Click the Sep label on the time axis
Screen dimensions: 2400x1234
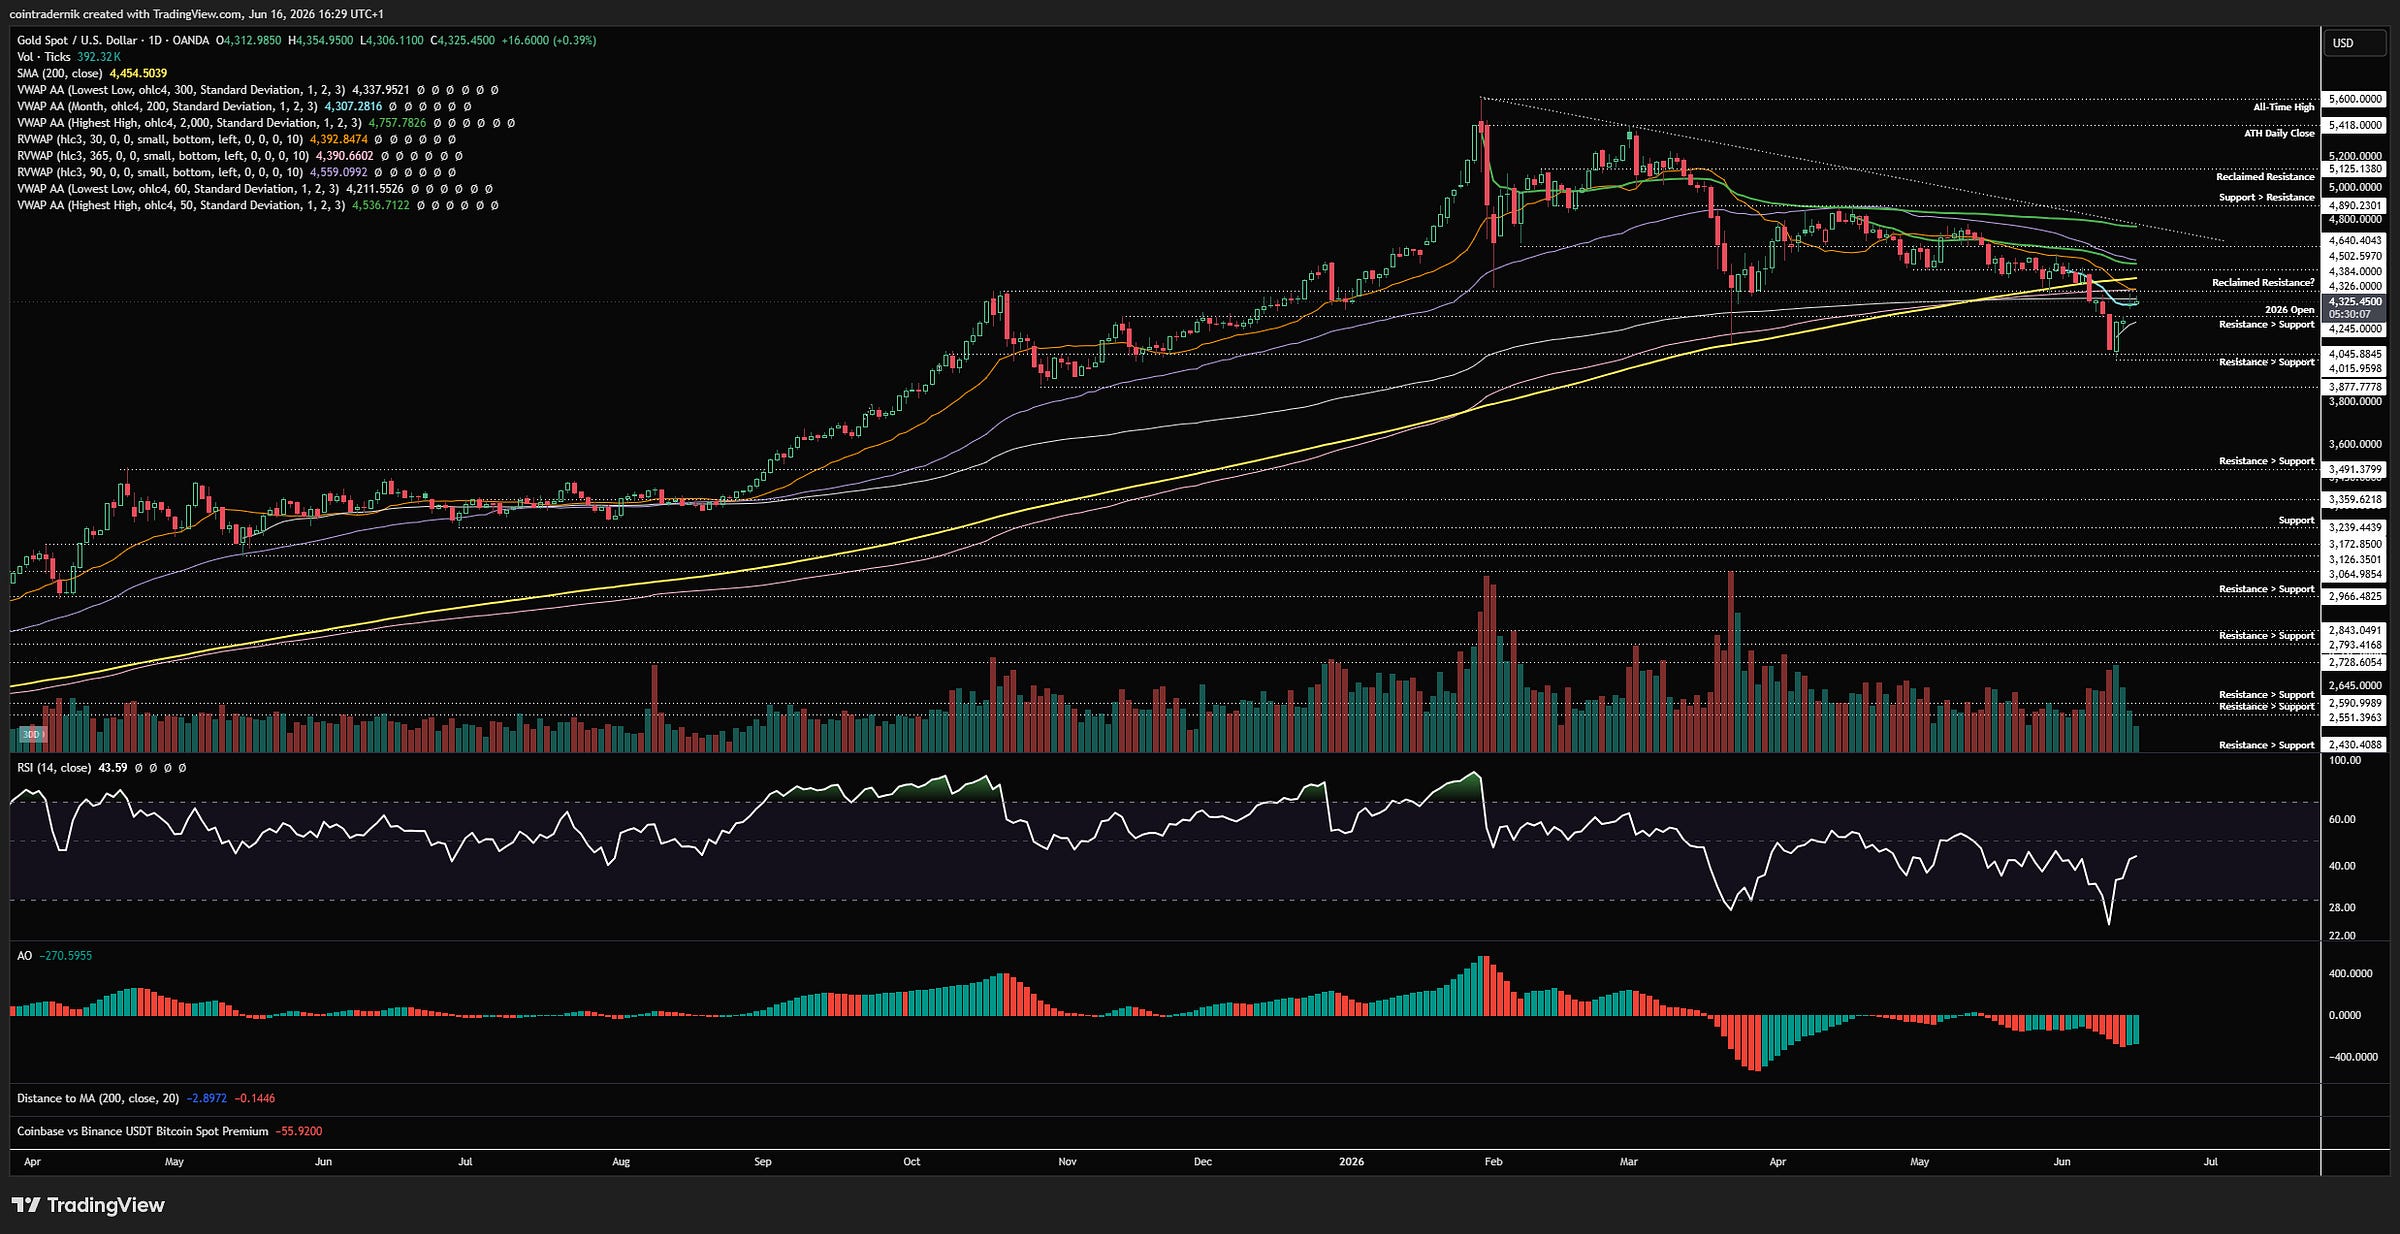[763, 1162]
